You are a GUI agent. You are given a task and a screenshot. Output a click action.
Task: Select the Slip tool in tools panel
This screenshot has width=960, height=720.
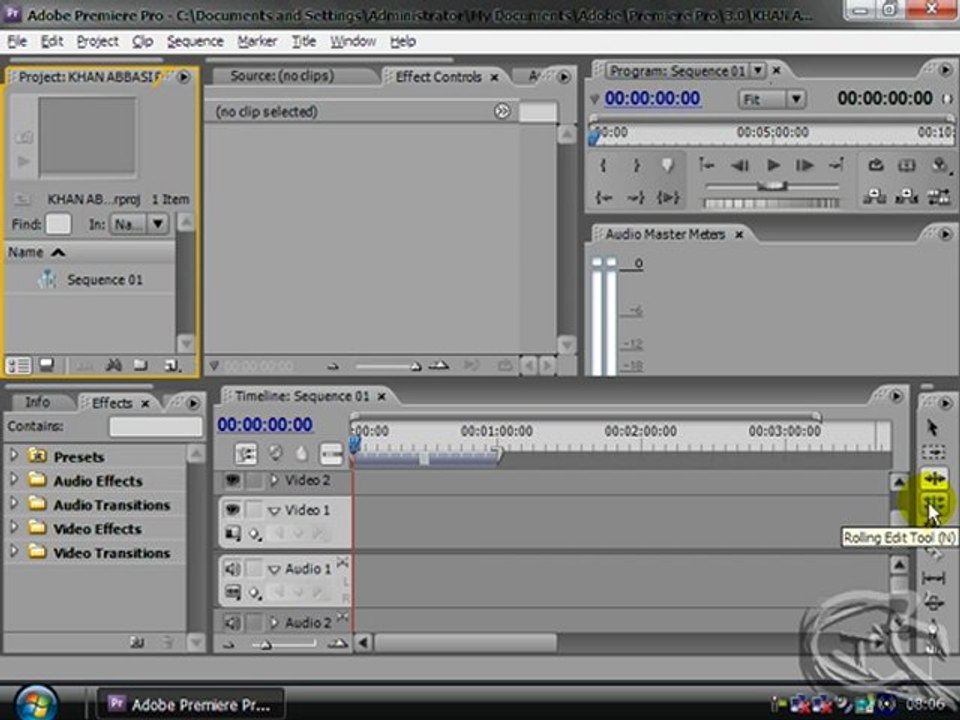933,578
